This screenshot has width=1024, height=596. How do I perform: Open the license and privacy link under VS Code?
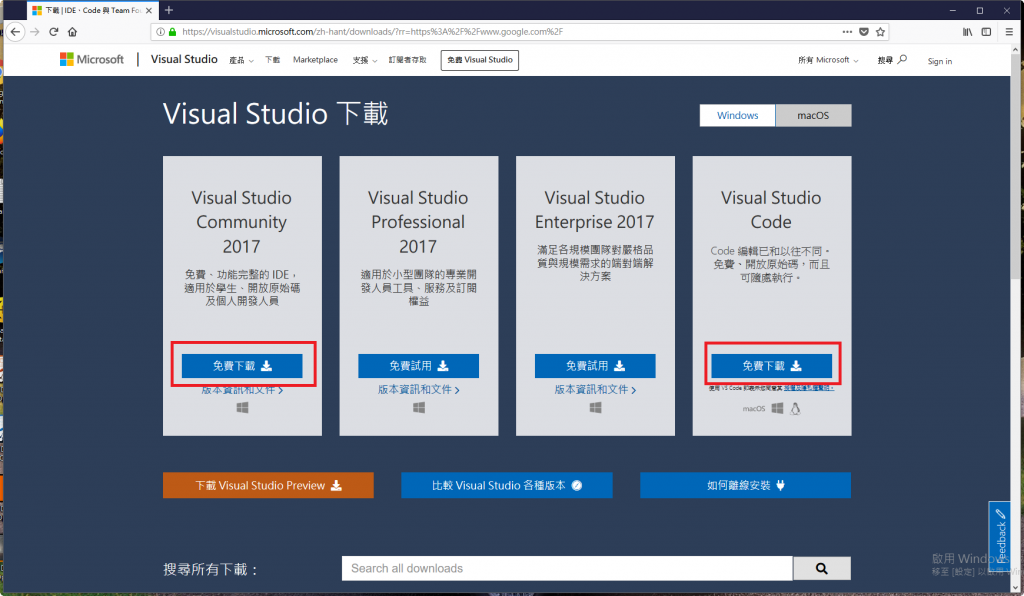tap(808, 388)
